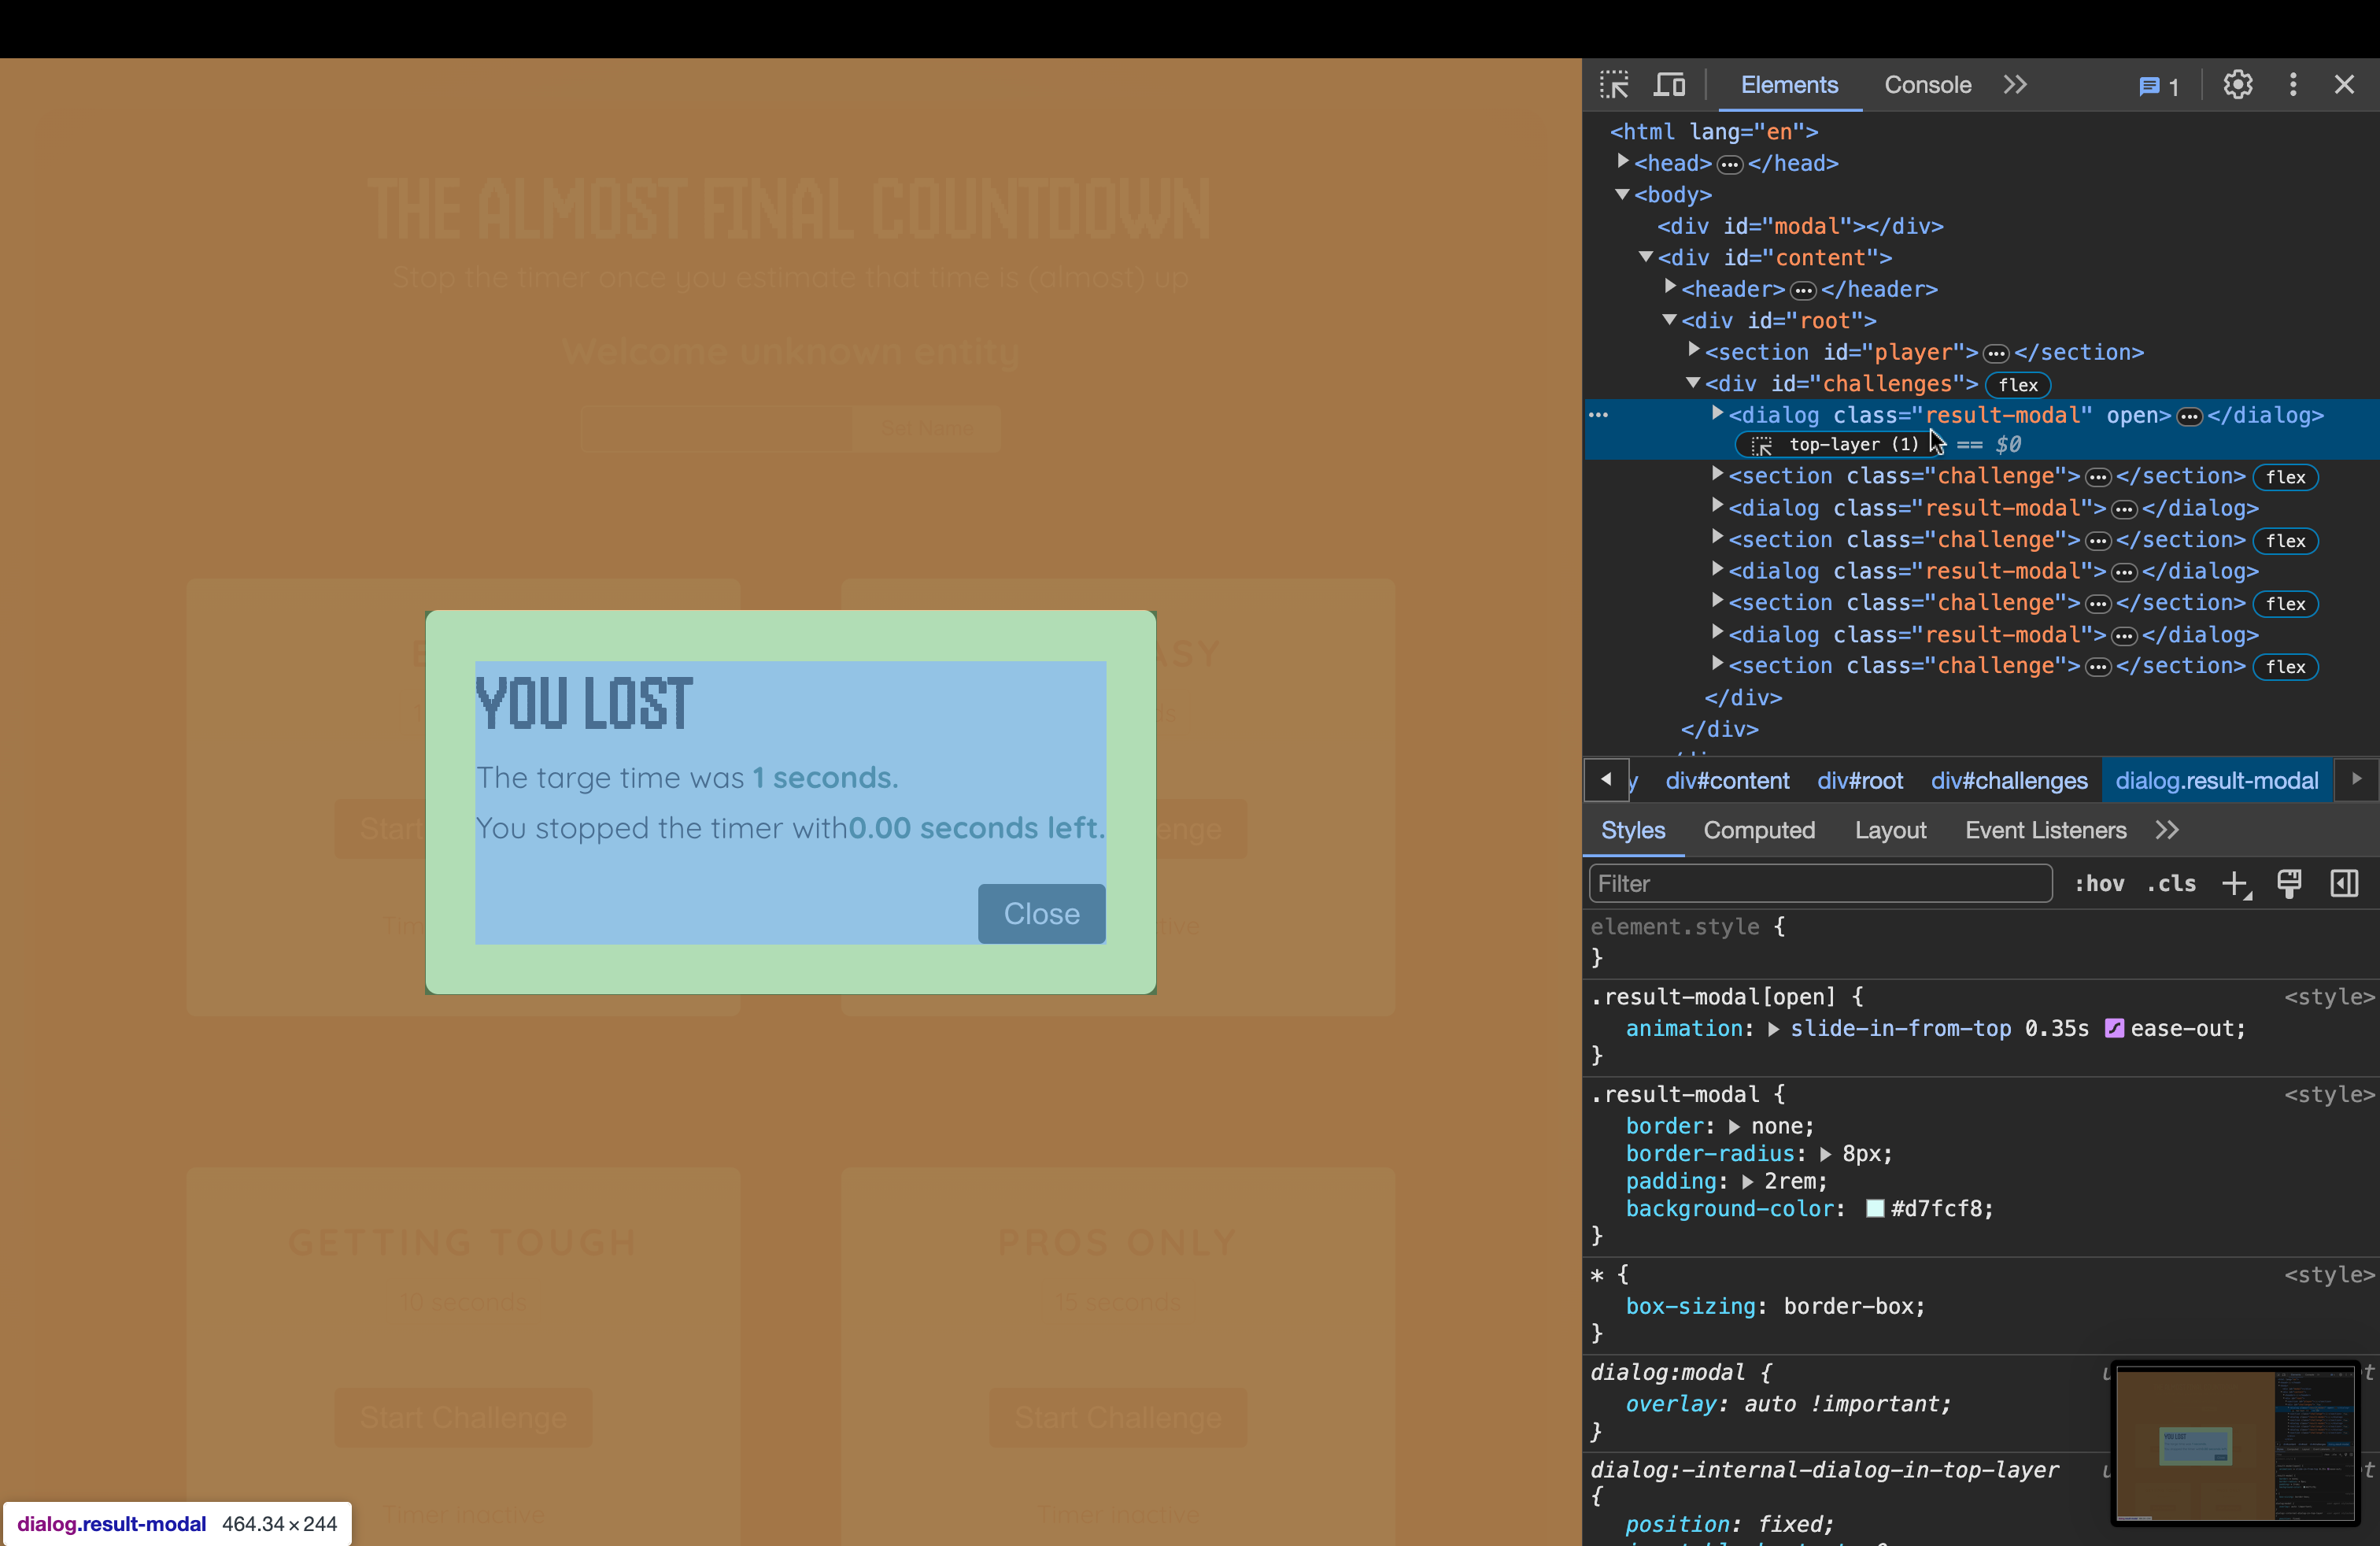The image size is (2380, 1546).
Task: Open the rendering emulation paintbrush icon
Action: (2289, 884)
